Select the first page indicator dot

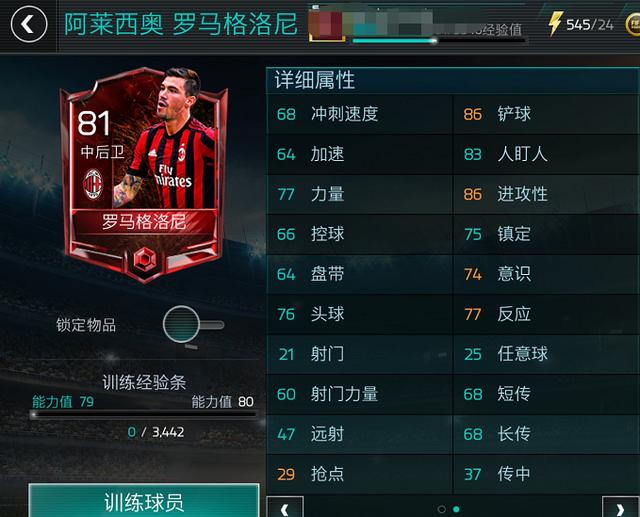click(x=441, y=509)
